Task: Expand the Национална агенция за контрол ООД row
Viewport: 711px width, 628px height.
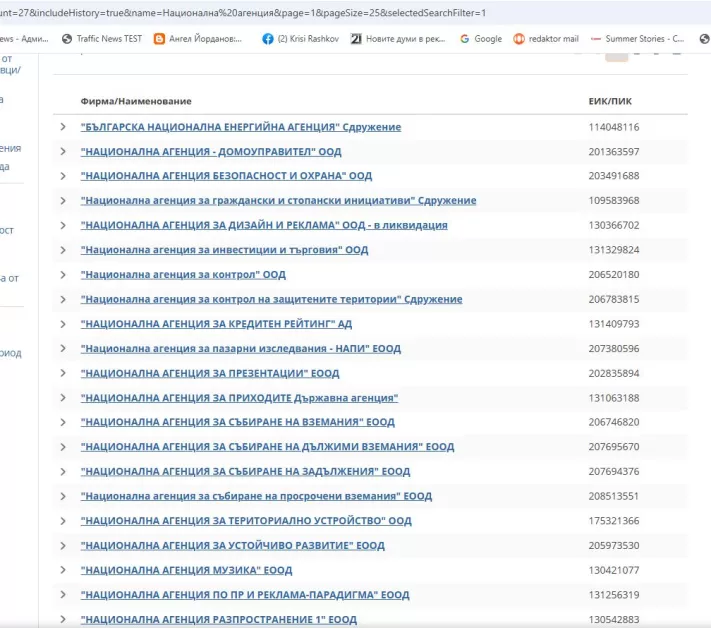Action: (x=63, y=274)
